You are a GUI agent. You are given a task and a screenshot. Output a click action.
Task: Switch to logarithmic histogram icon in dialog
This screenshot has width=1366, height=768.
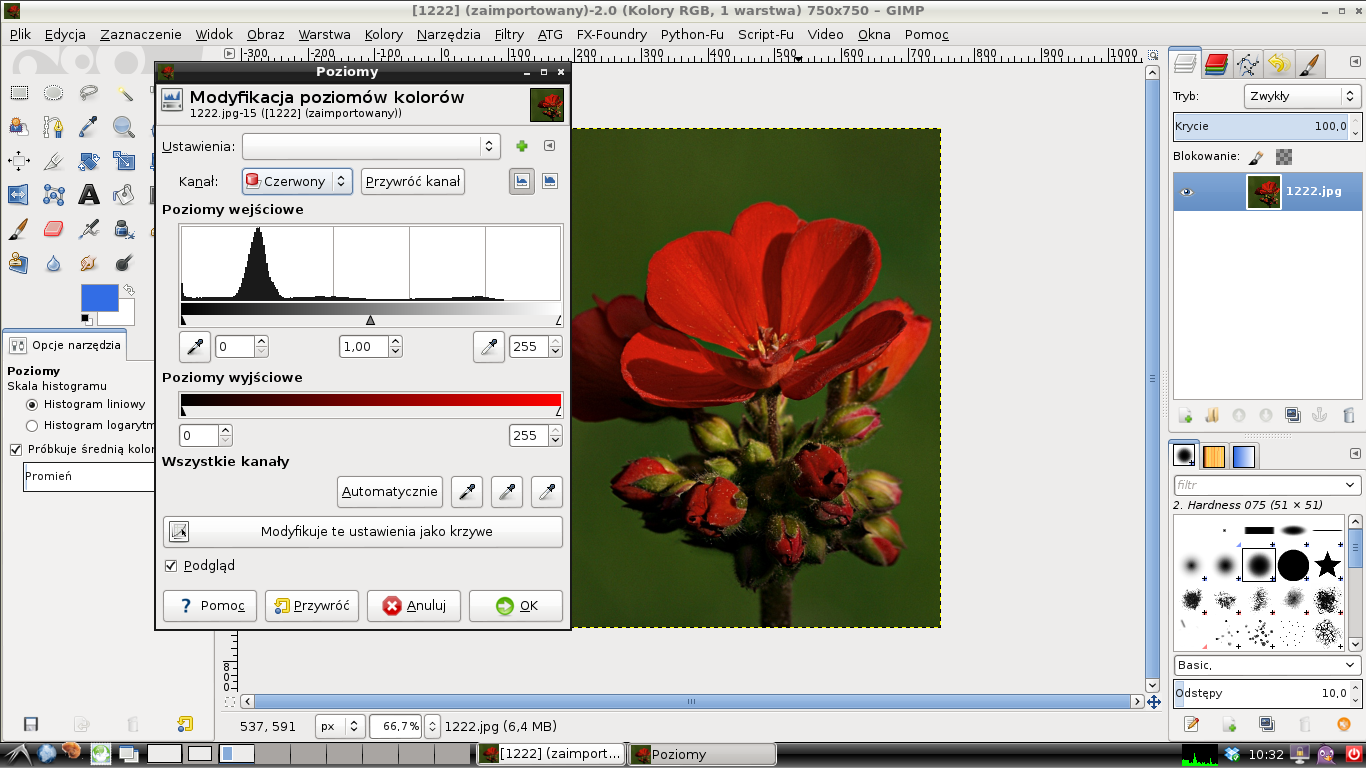point(549,181)
